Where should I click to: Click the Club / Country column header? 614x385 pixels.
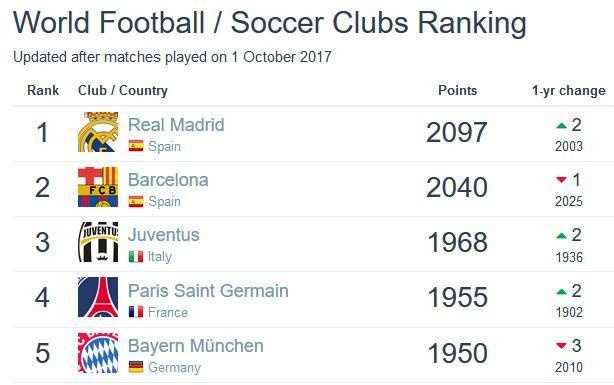(123, 90)
